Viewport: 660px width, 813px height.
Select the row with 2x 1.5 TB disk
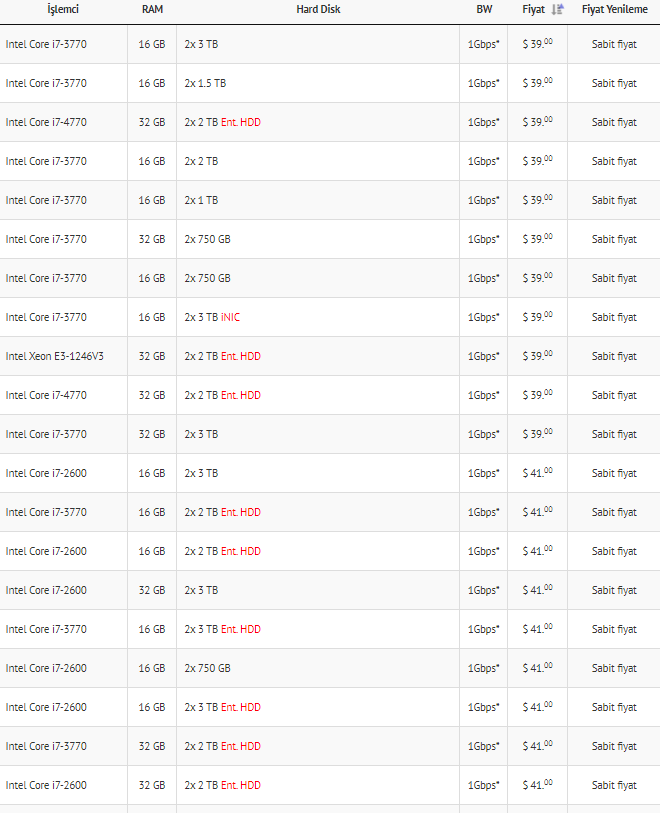[x=330, y=83]
